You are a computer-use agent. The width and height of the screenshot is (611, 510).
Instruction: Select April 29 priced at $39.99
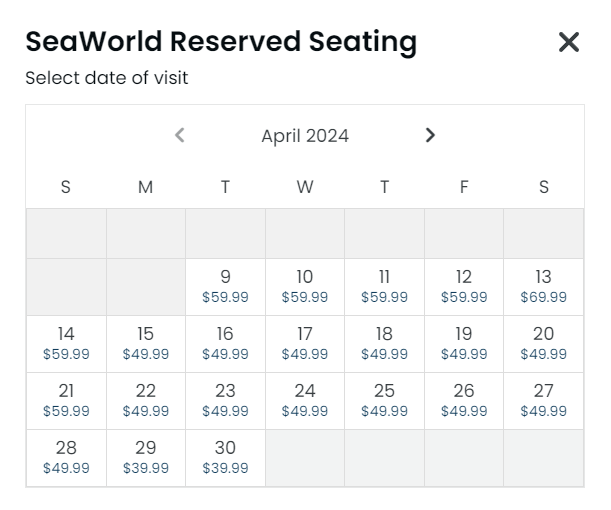pos(146,457)
